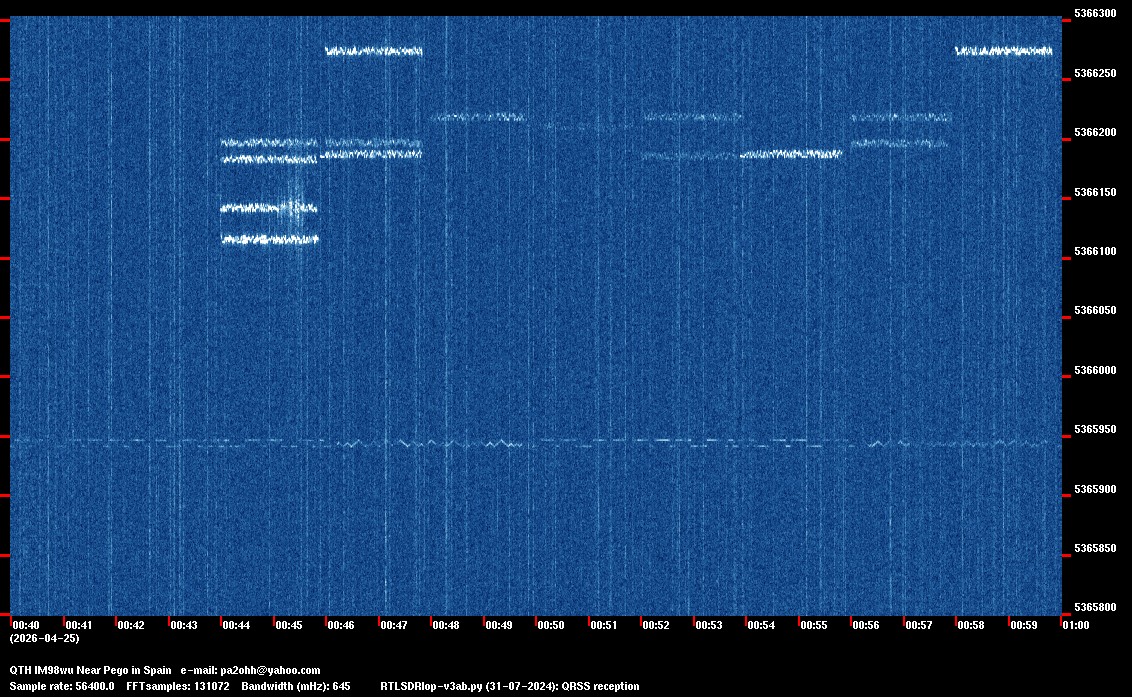Click the 5365950 frequency label
Viewport: 1132px width, 697px height.
[x=1095, y=430]
